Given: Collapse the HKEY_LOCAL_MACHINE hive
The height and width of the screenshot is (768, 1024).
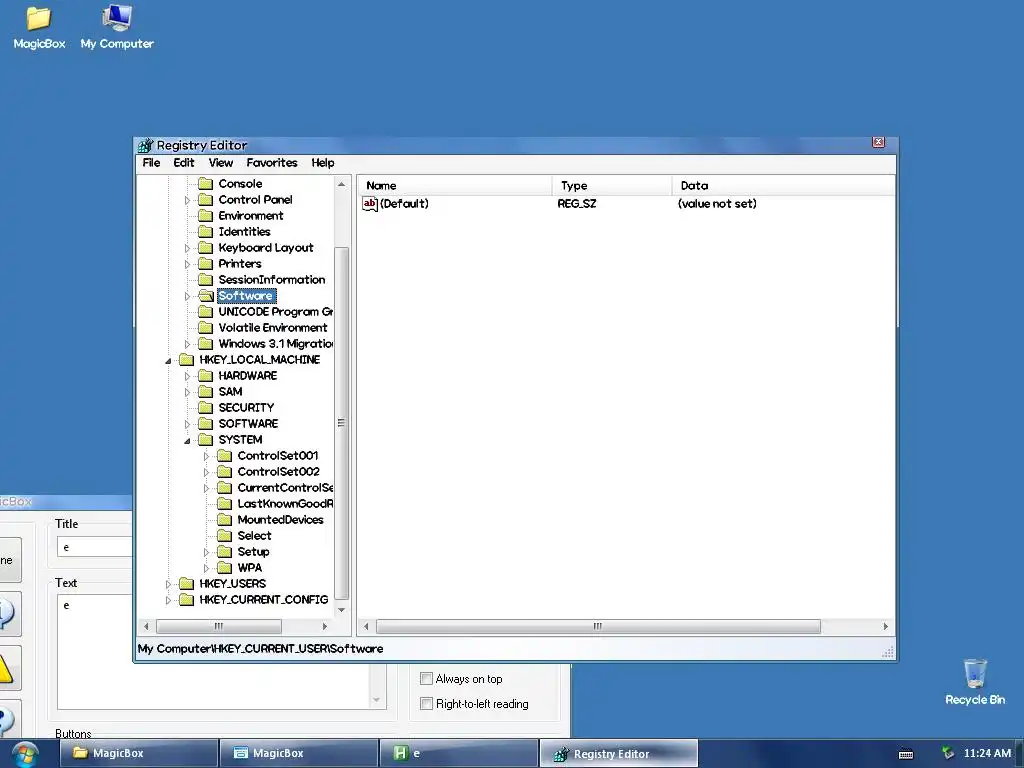Looking at the screenshot, I should coord(168,360).
